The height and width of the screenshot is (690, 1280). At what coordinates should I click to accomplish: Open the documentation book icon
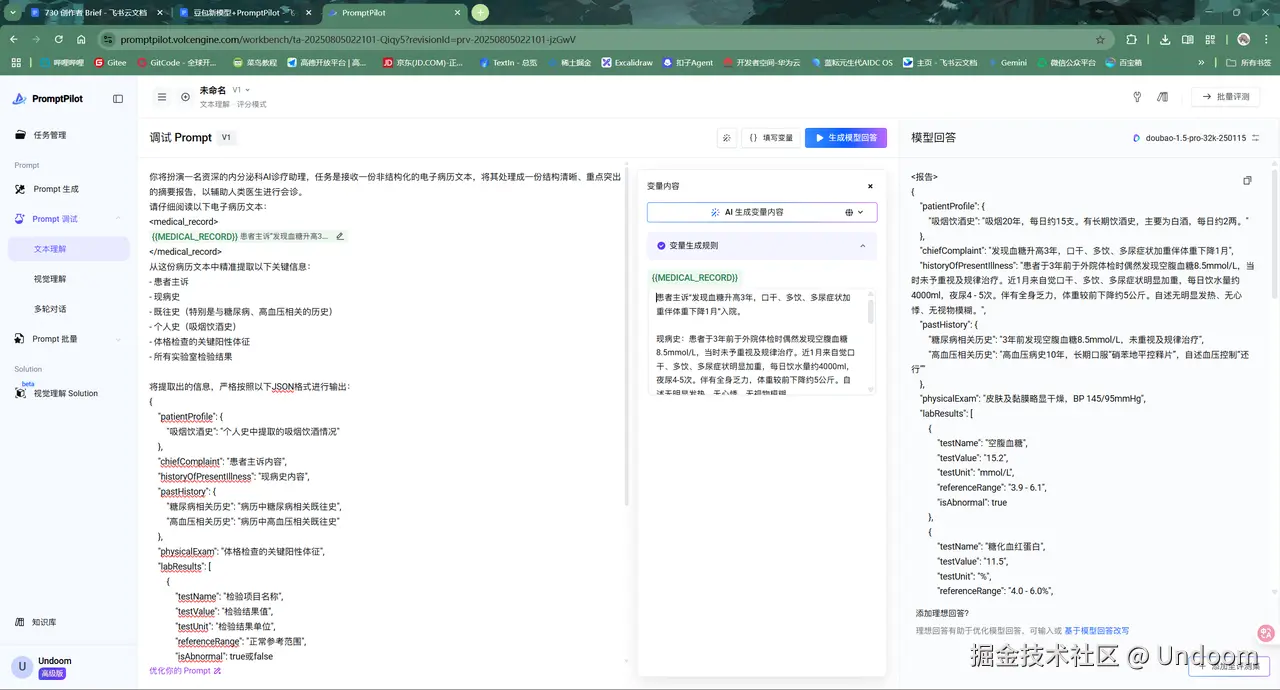click(1163, 97)
